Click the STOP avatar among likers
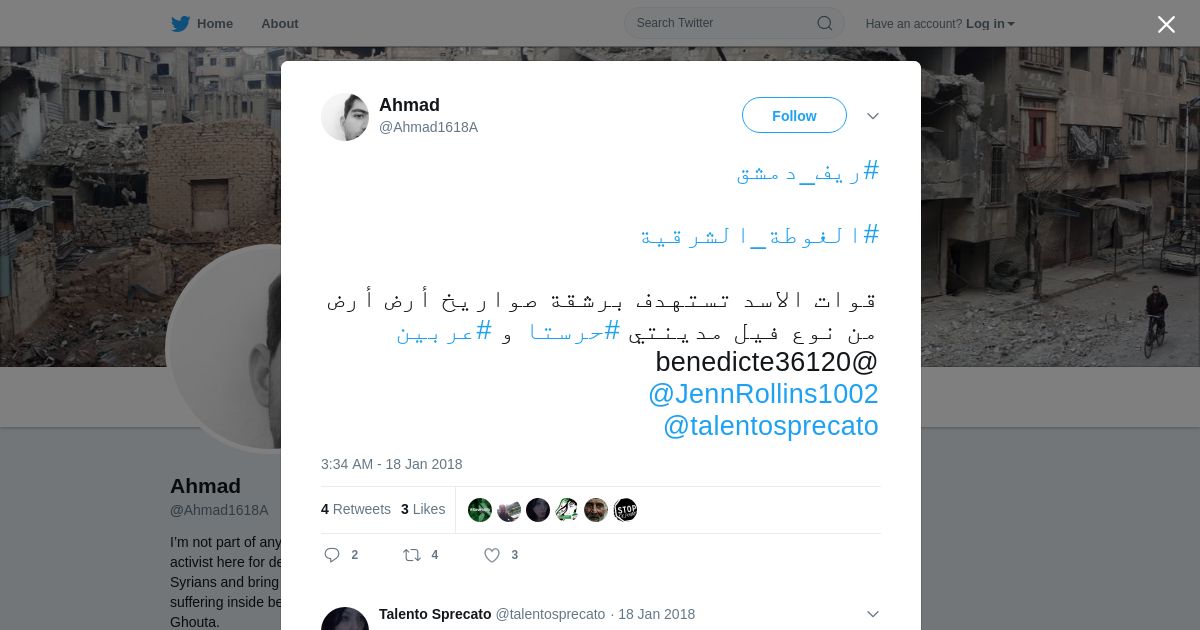Screen dimensions: 1200x630 point(625,510)
